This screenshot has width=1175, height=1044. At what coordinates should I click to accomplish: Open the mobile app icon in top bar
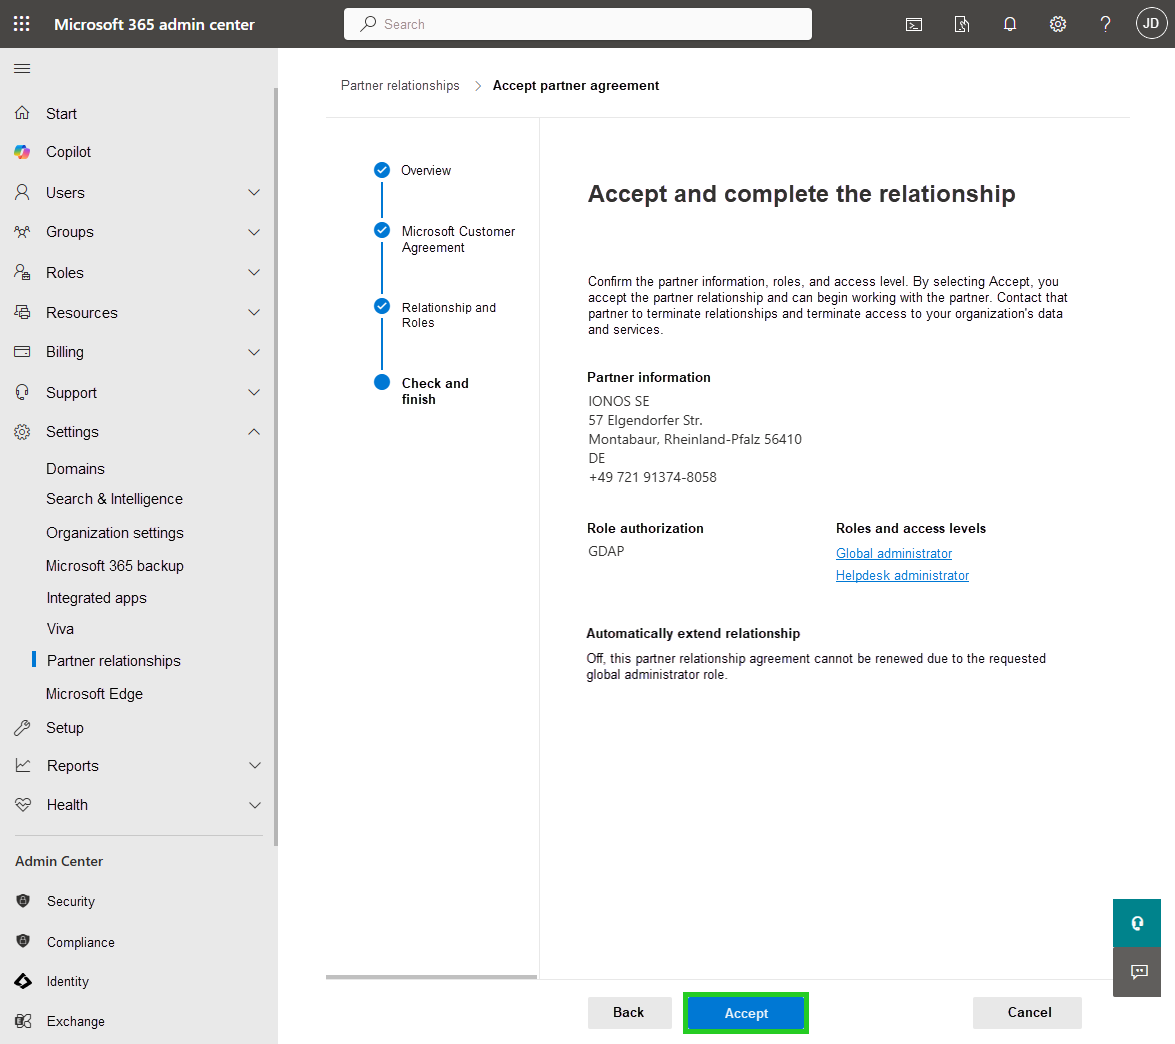[961, 23]
